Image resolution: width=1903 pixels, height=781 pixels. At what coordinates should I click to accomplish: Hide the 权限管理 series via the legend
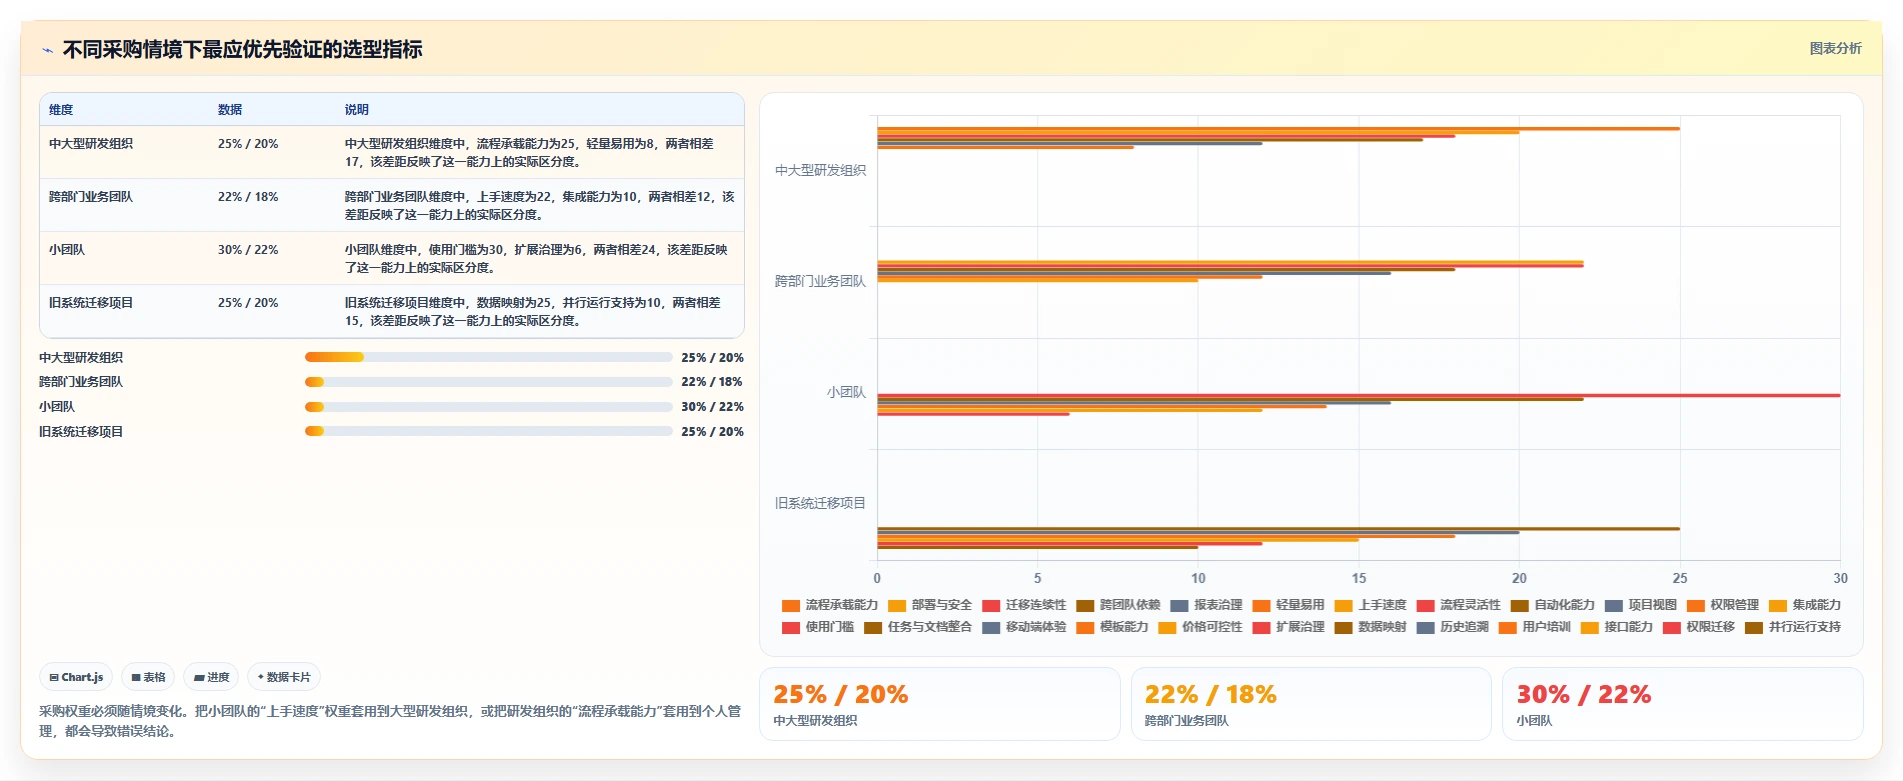[1722, 605]
